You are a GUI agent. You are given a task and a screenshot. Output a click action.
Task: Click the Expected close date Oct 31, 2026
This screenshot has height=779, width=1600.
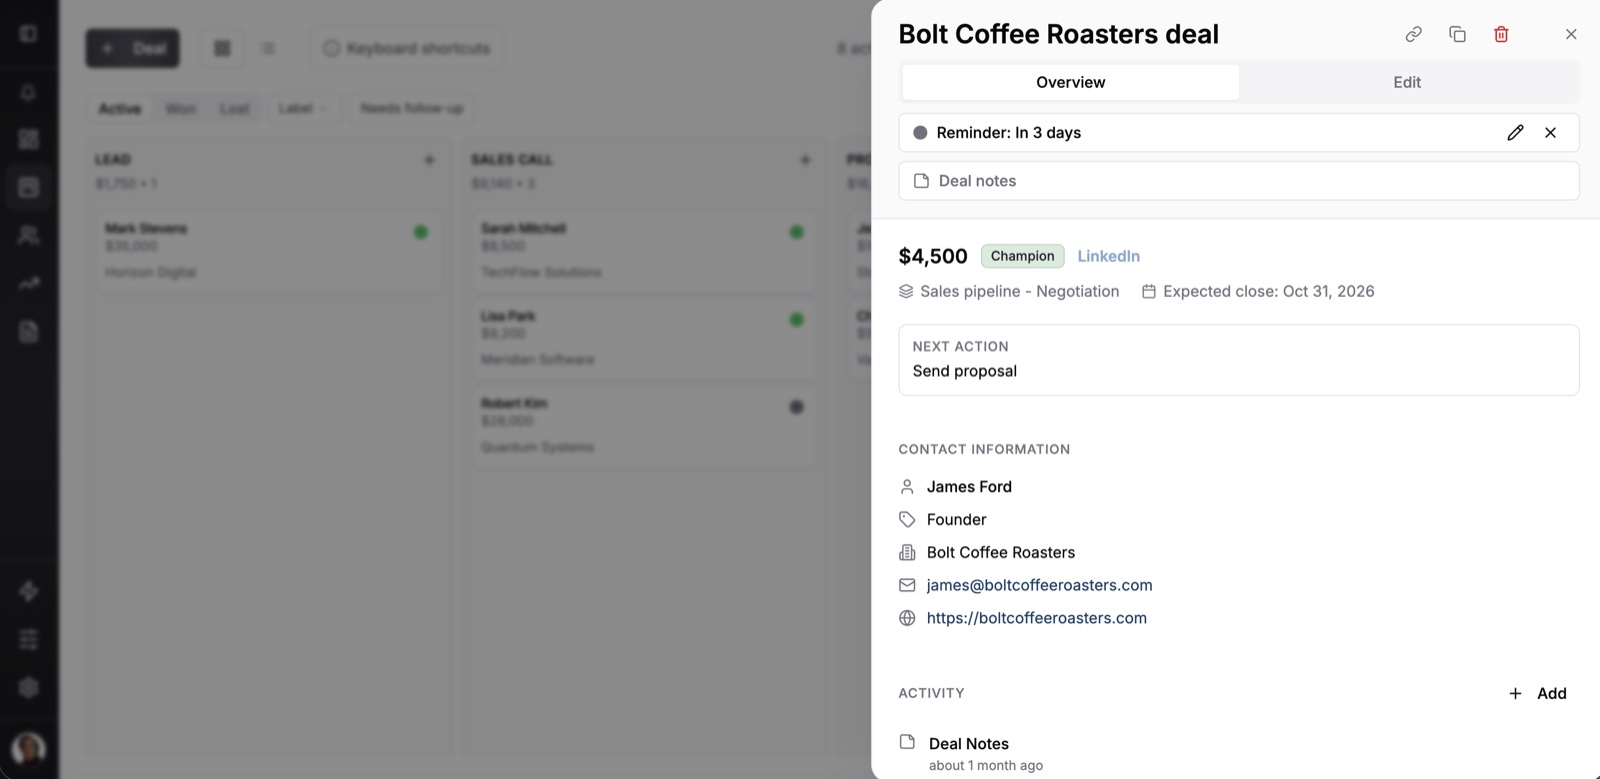tap(1268, 291)
